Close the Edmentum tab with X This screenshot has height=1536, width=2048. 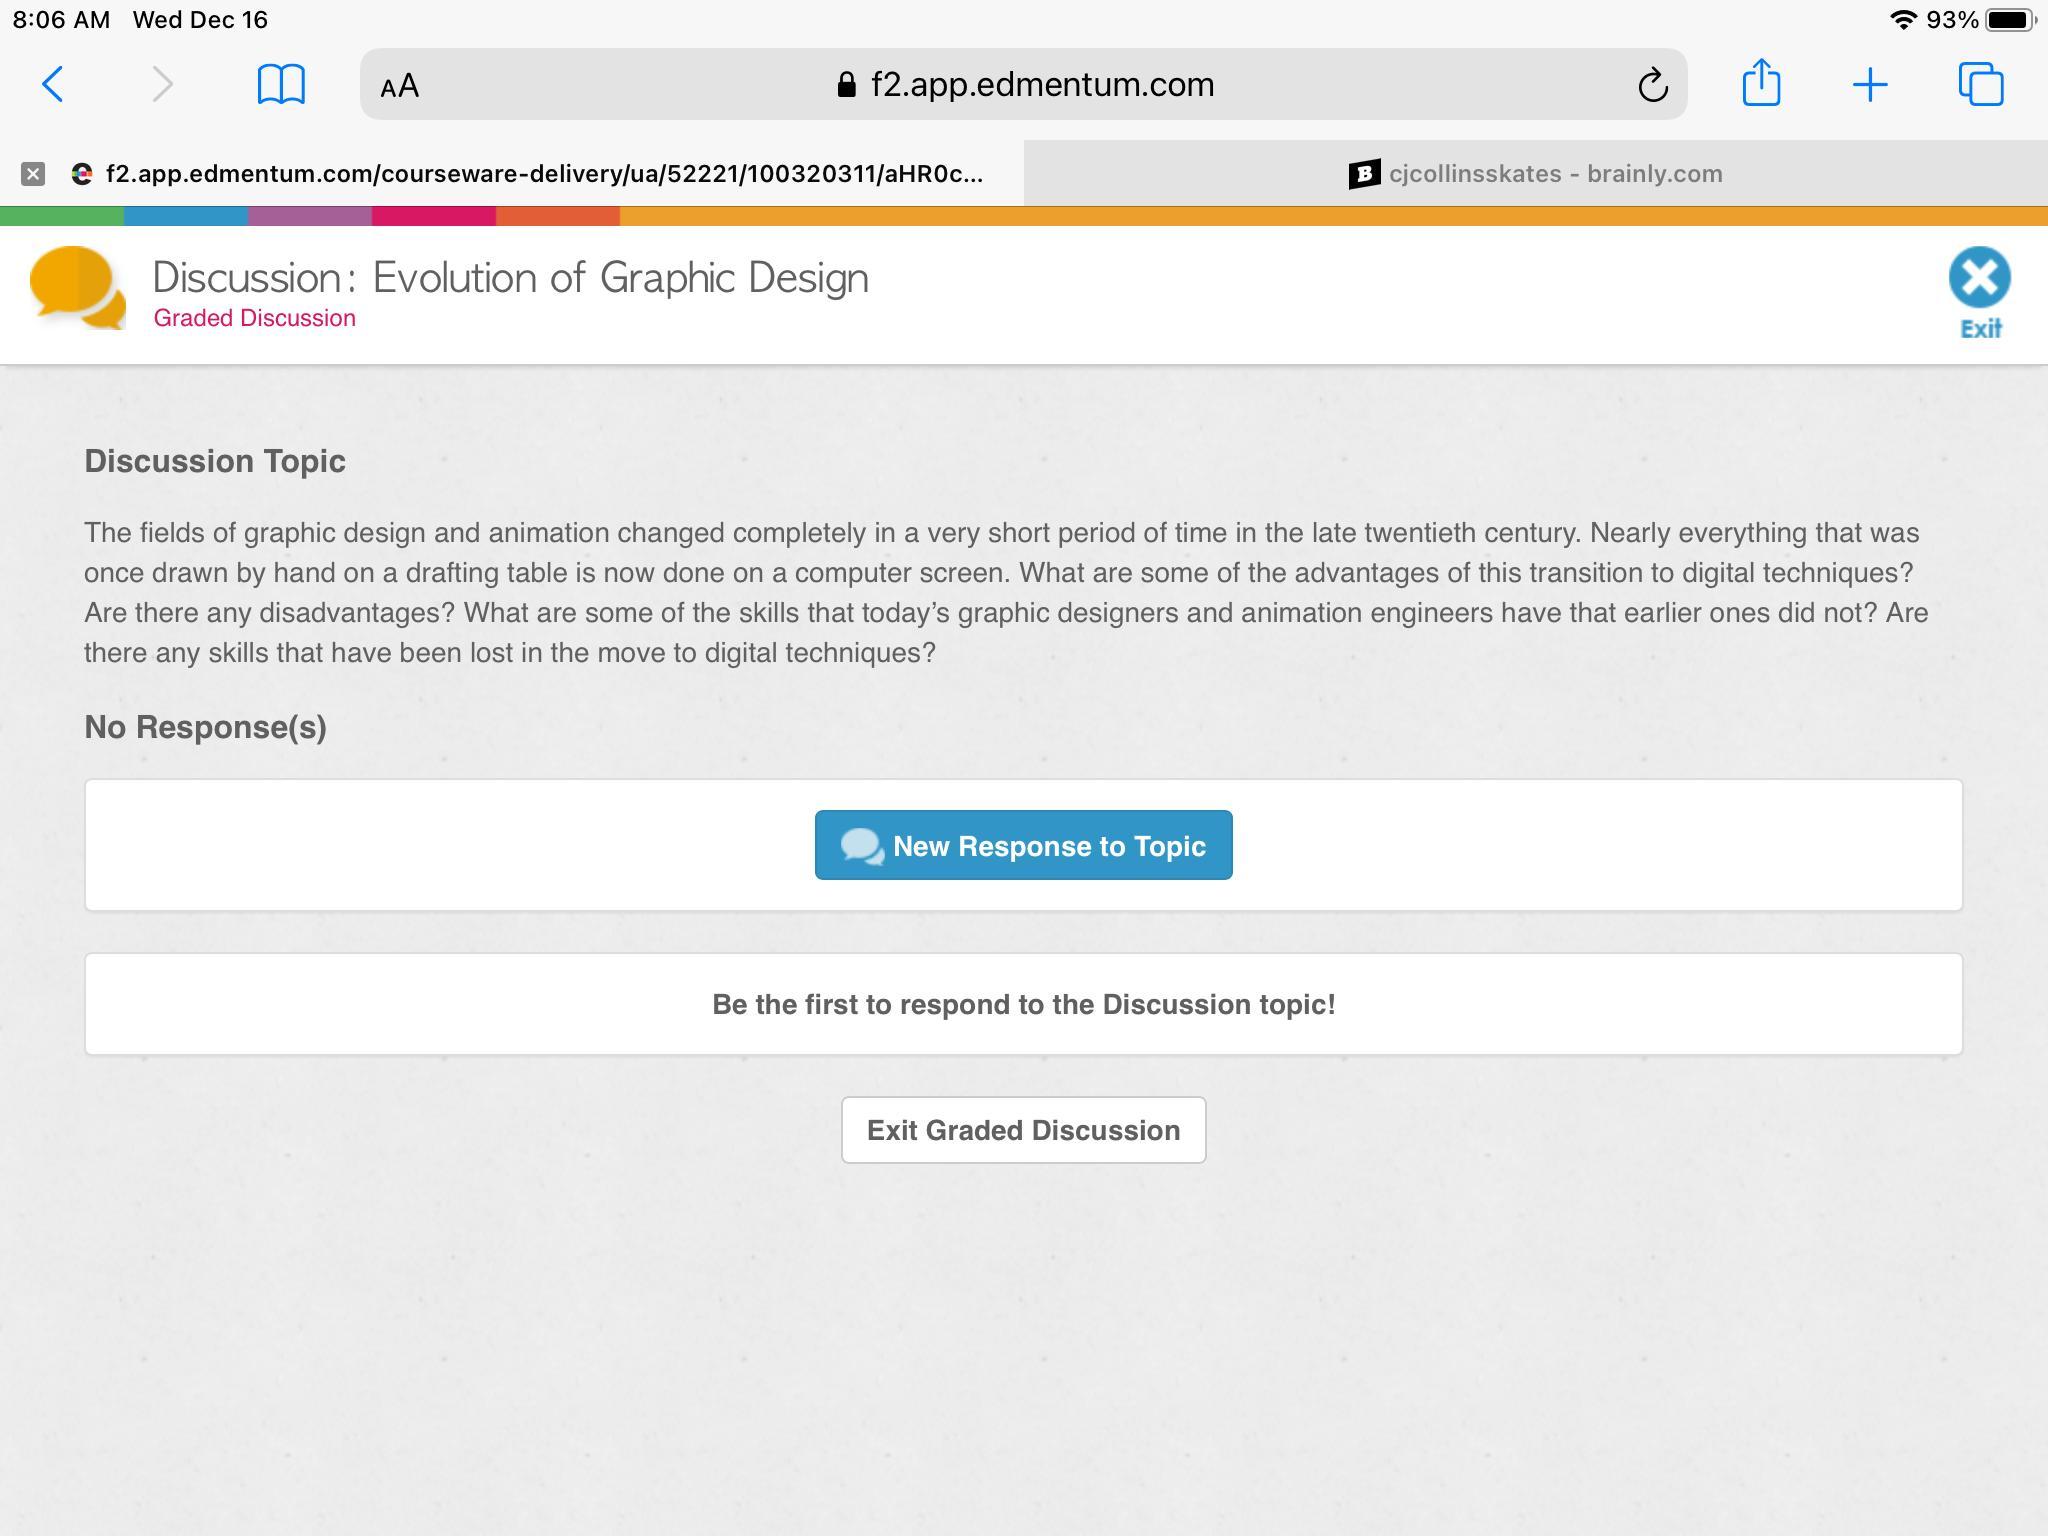[x=33, y=174]
